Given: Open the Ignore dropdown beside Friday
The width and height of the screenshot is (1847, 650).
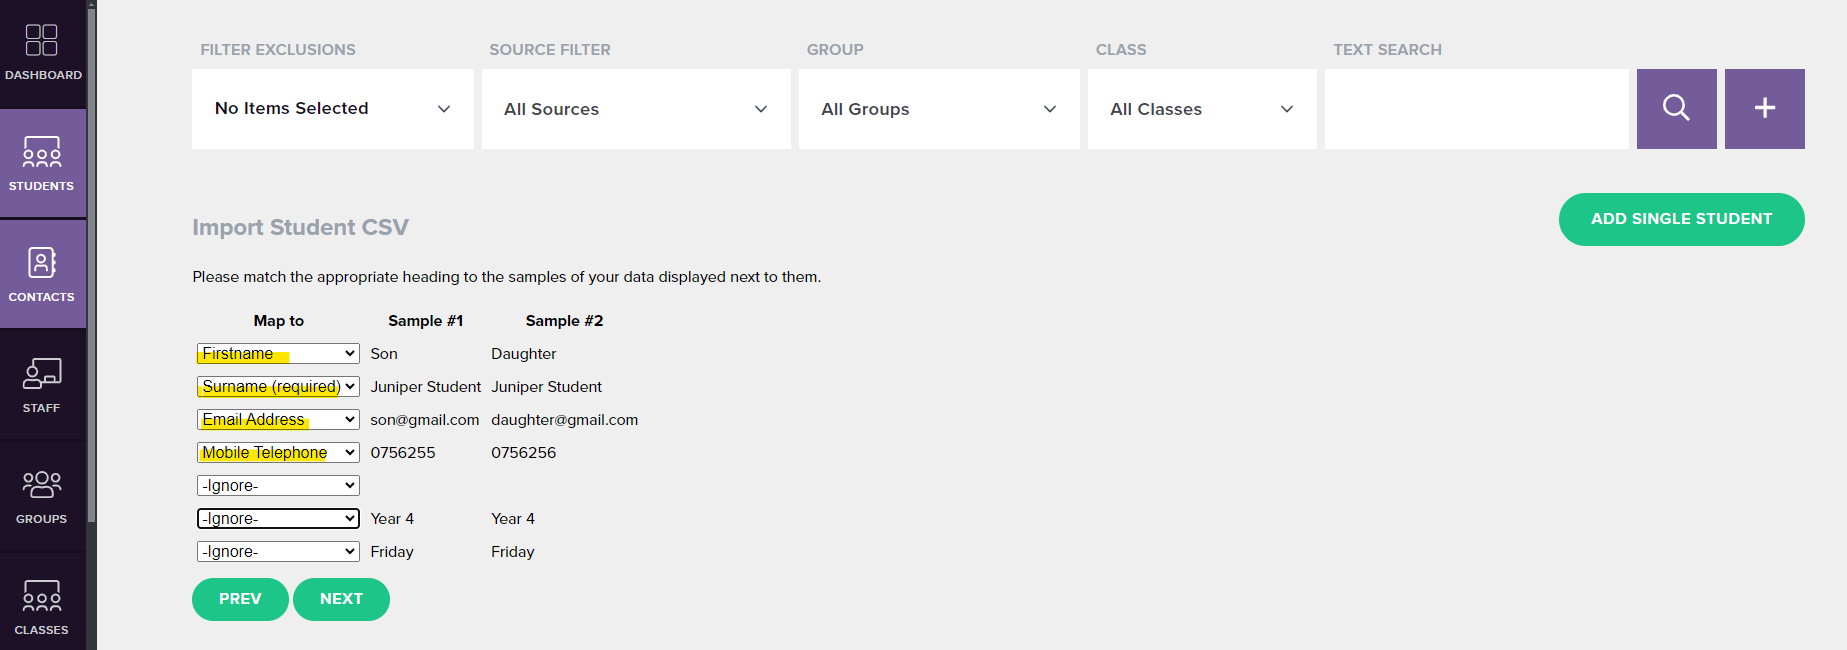Looking at the screenshot, I should [x=278, y=552].
